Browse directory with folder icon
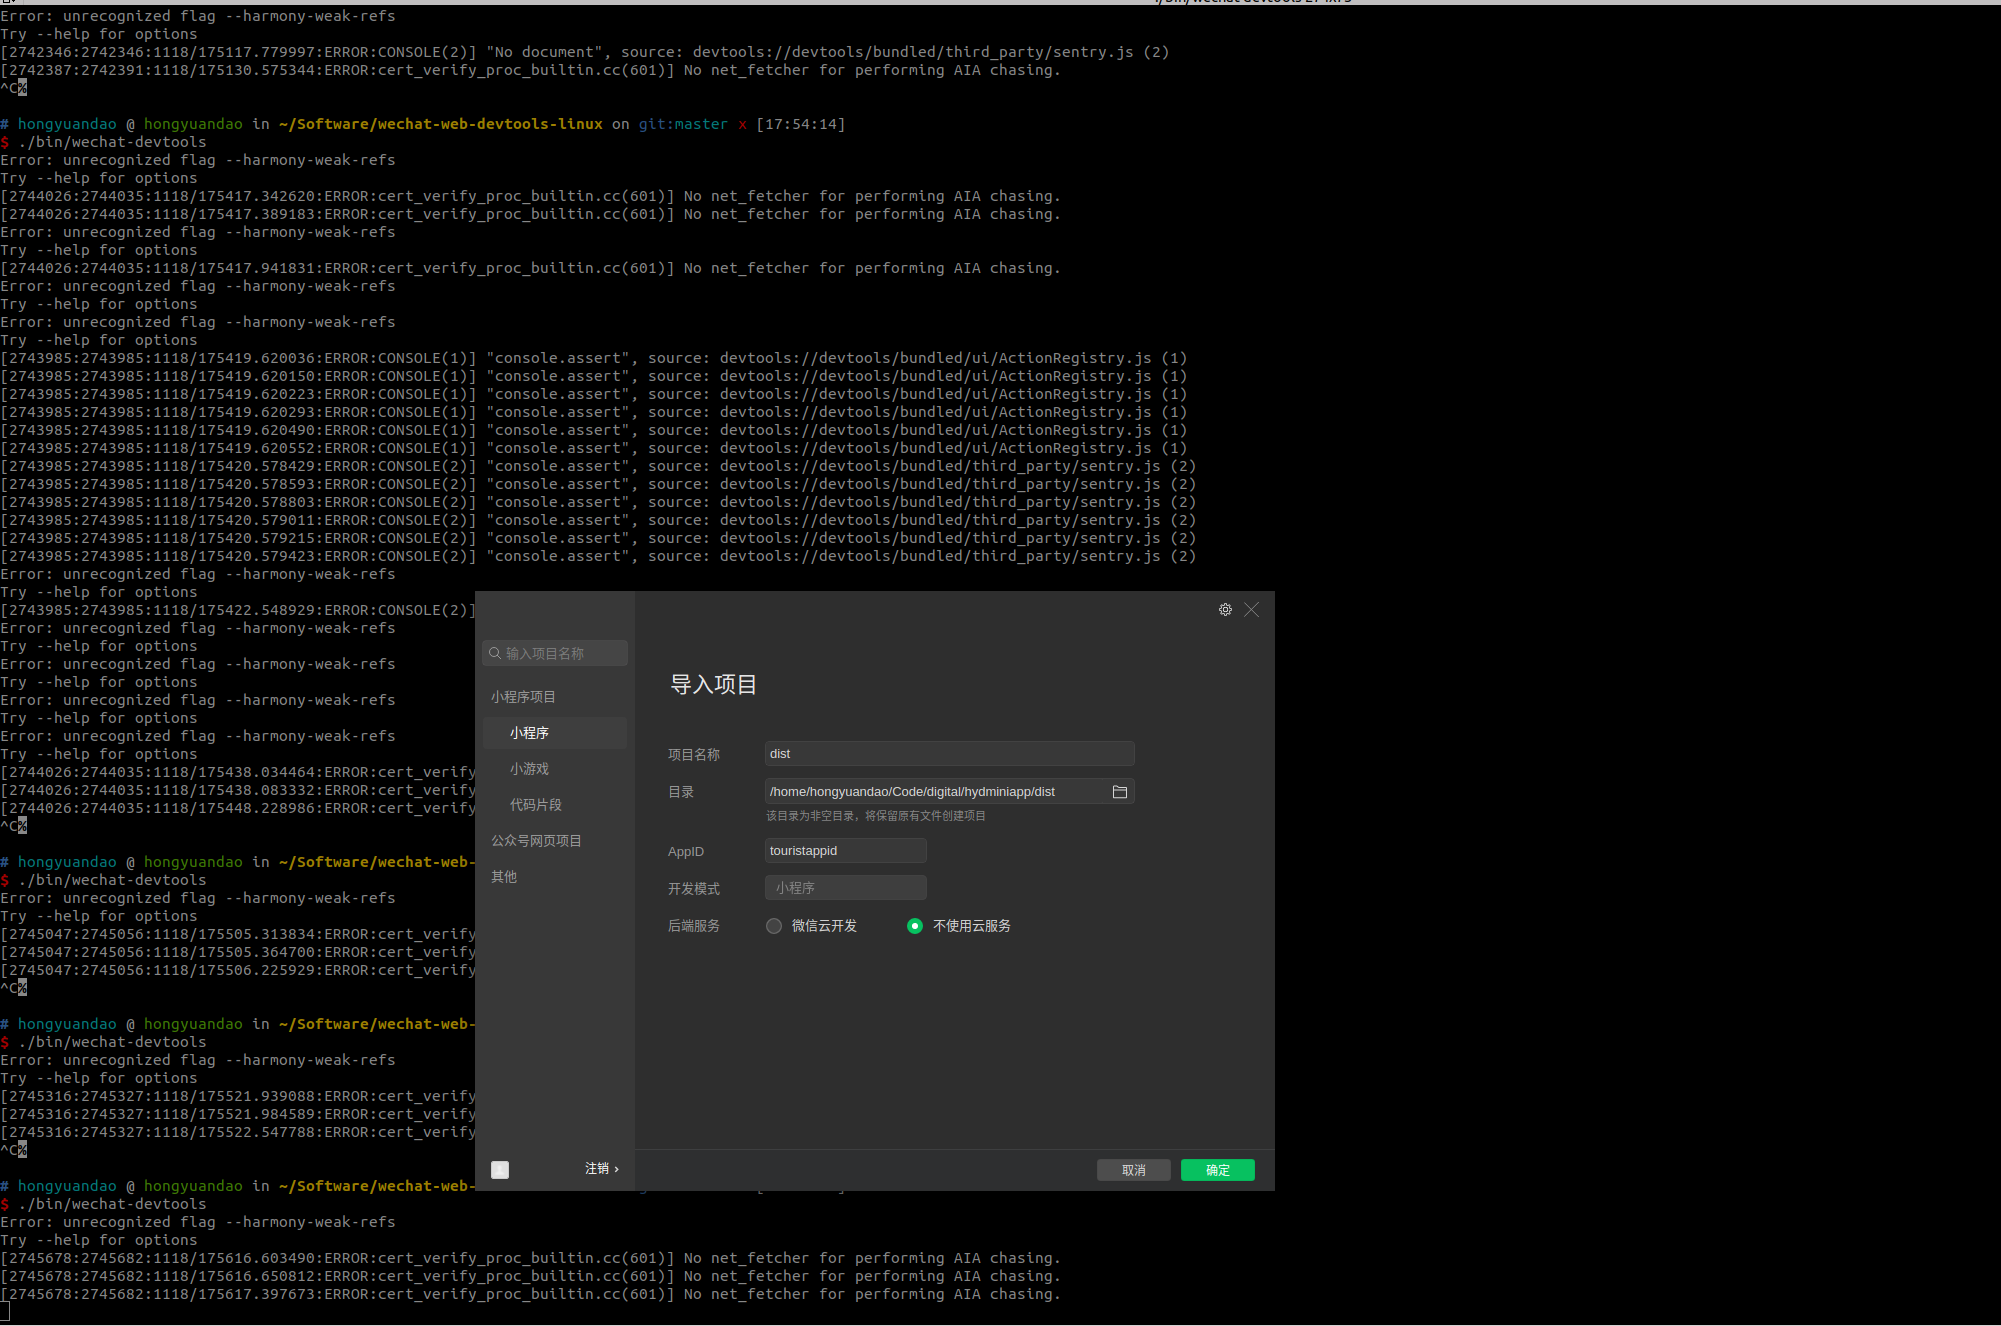The width and height of the screenshot is (2001, 1326). click(x=1120, y=792)
